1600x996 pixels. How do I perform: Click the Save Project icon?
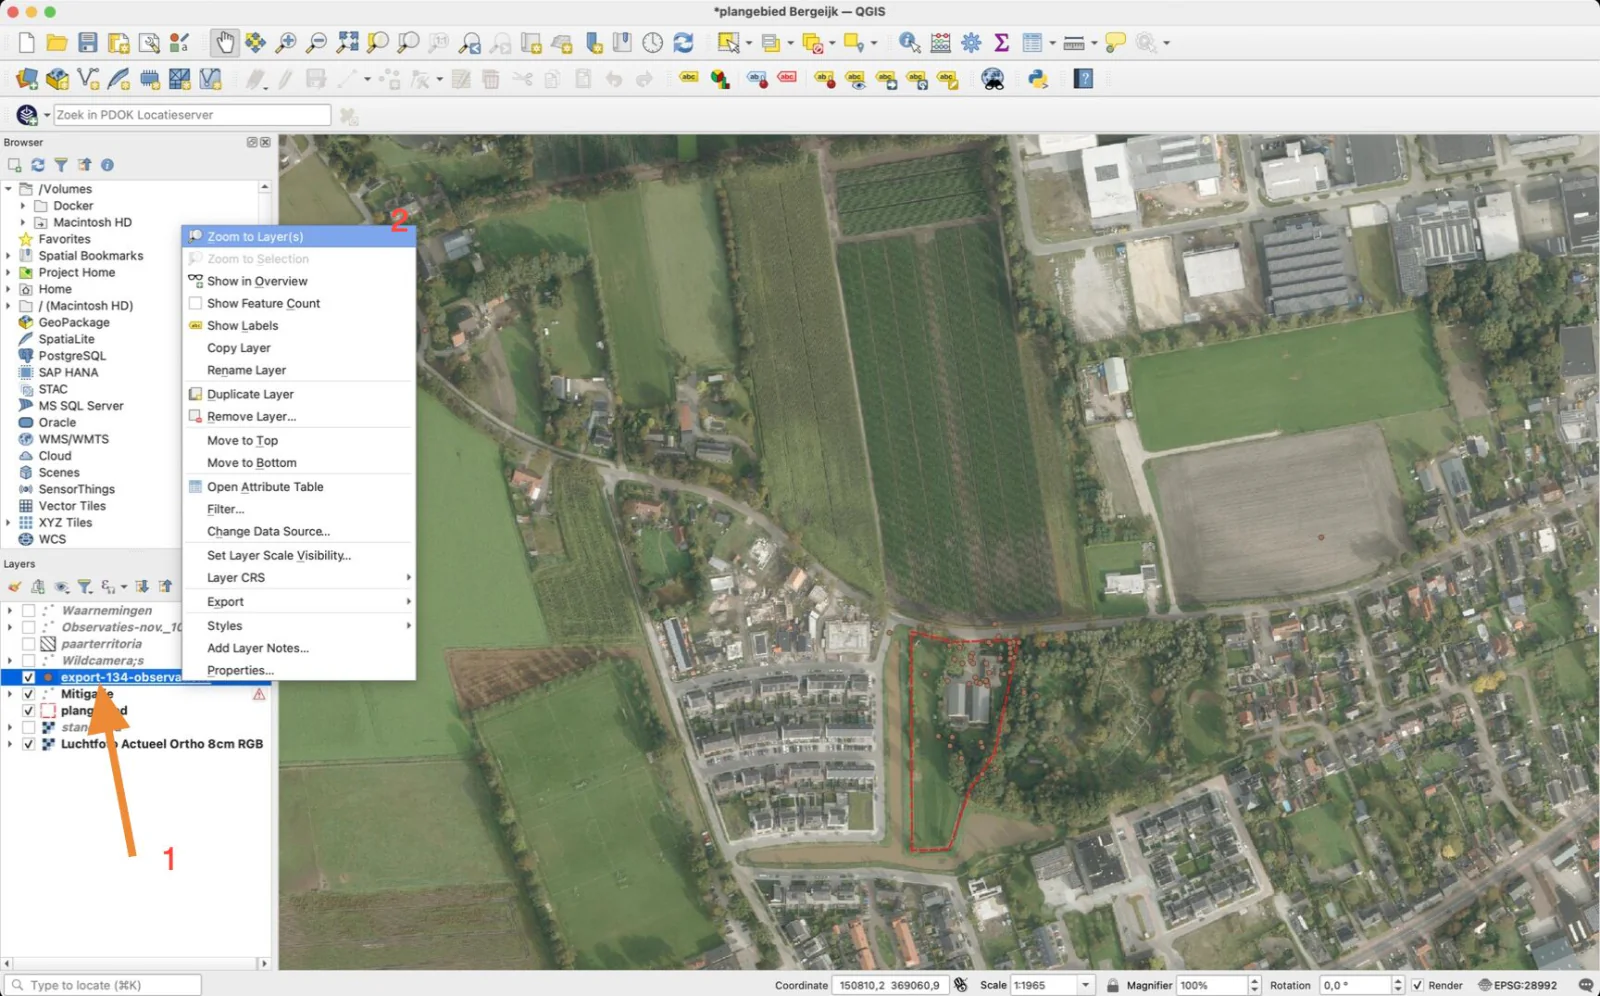coord(88,42)
